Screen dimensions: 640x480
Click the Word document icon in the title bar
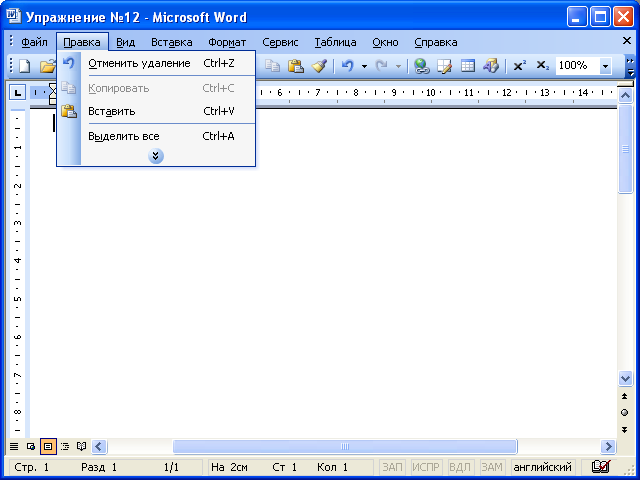(x=13, y=16)
